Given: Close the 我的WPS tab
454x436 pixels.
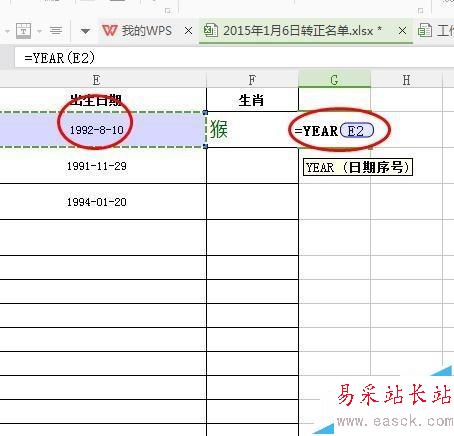Looking at the screenshot, I should click(188, 31).
